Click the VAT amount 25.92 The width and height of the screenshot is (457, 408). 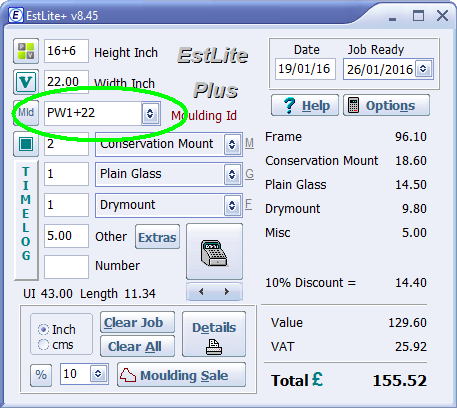click(411, 347)
